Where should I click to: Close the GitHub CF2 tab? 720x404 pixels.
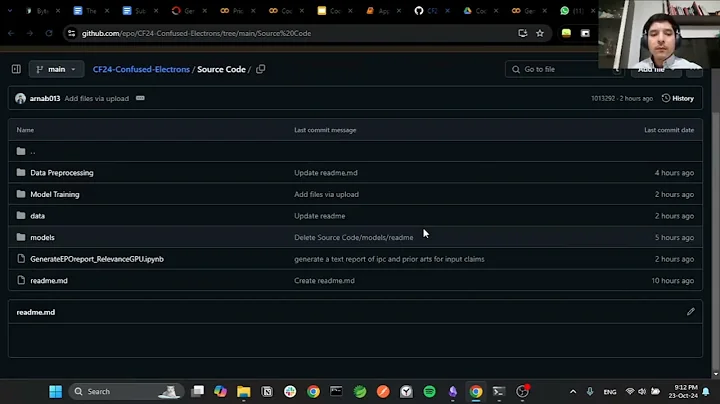tap(447, 11)
